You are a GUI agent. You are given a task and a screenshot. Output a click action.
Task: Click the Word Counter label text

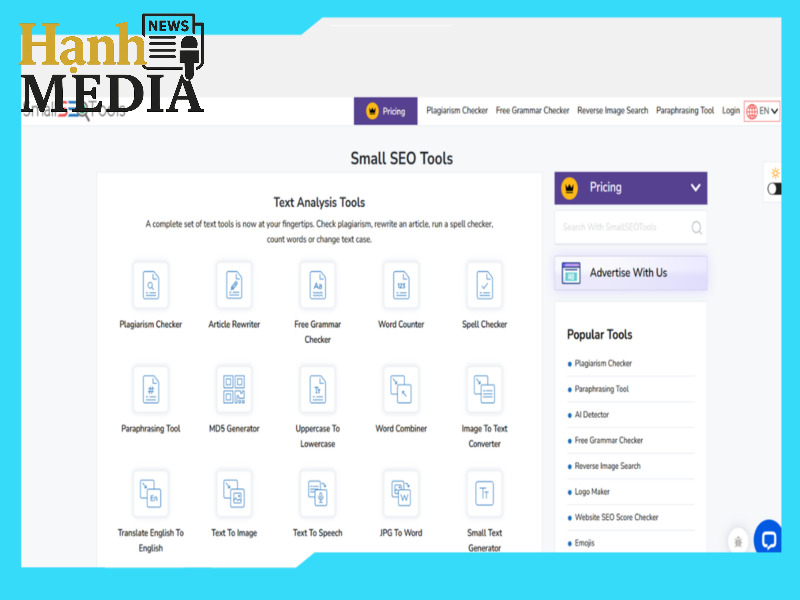(401, 324)
